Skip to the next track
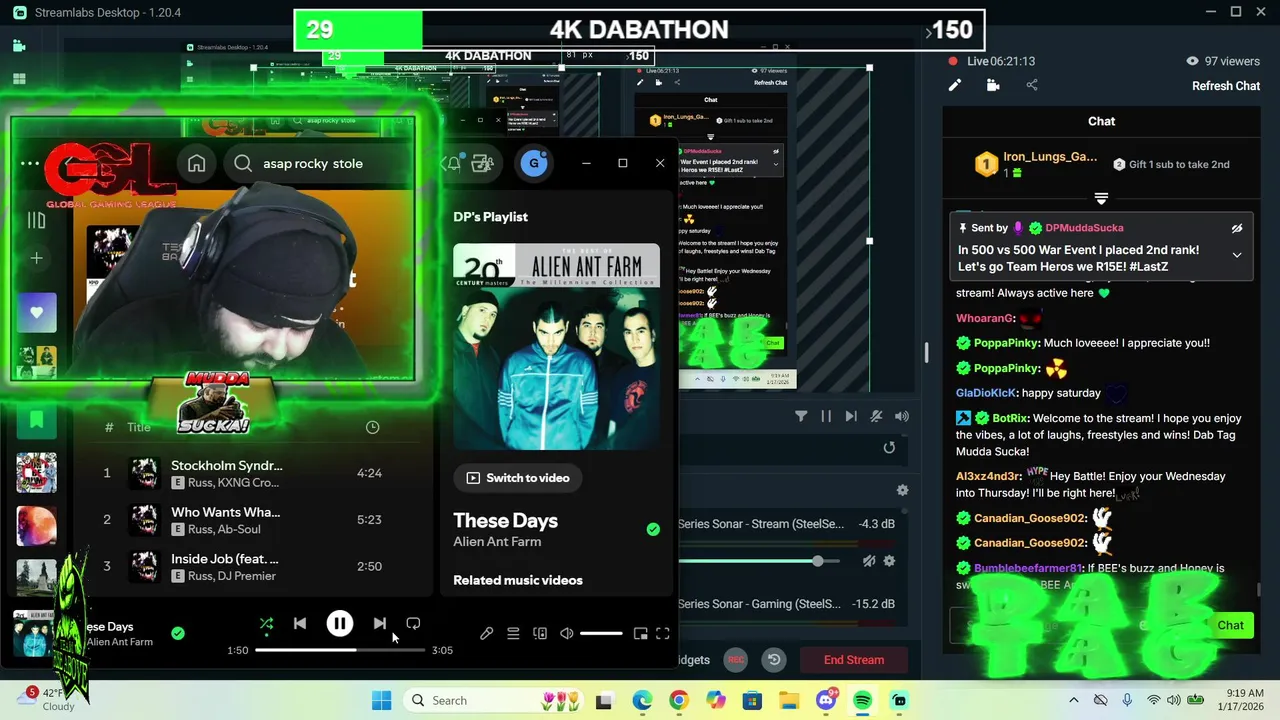This screenshot has height=720, width=1280. (380, 623)
